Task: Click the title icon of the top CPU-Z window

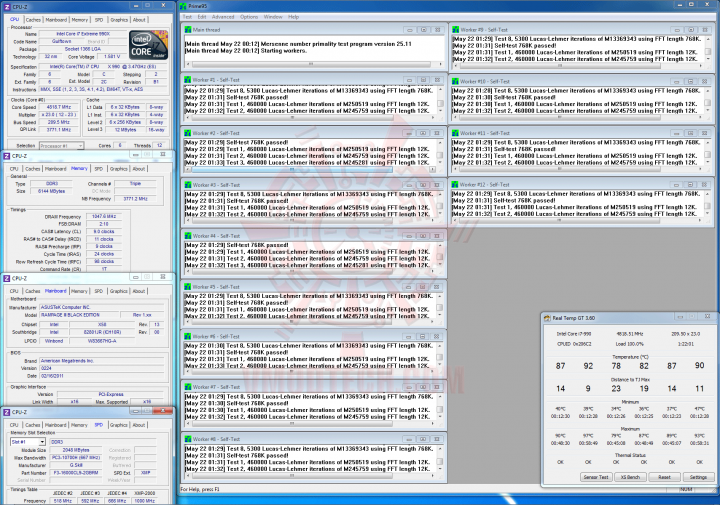Action: pyautogui.click(x=7, y=7)
